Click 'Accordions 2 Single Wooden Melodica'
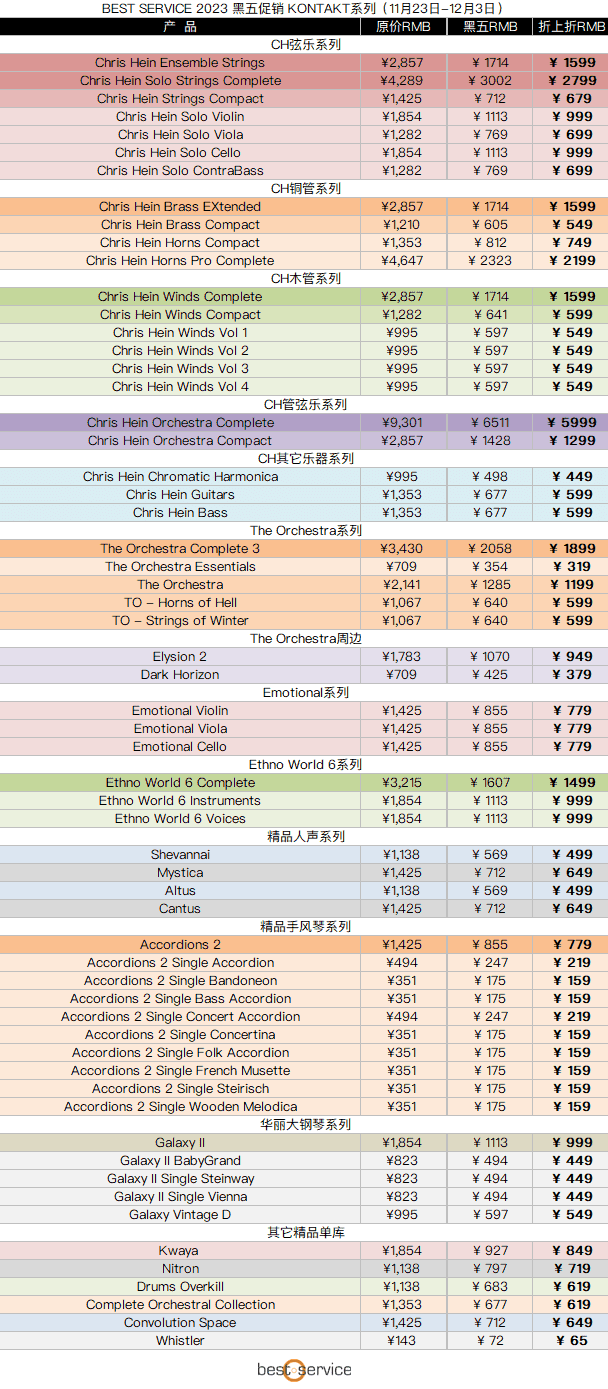Image resolution: width=608 pixels, height=1389 pixels. (x=180, y=1107)
